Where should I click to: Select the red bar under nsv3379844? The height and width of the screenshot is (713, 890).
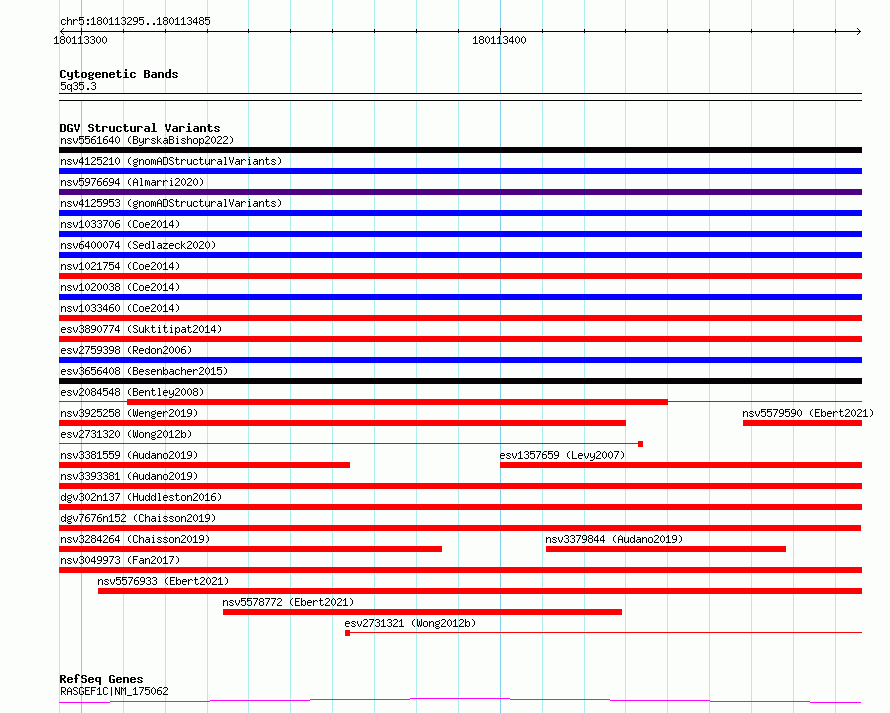[x=666, y=549]
